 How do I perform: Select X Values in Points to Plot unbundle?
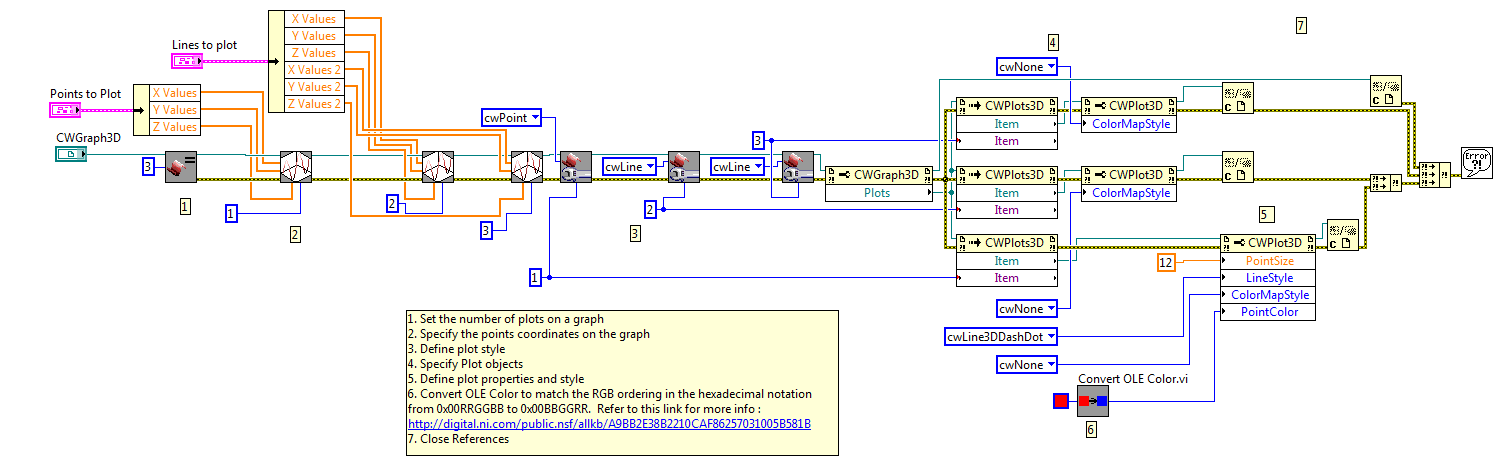tap(174, 93)
